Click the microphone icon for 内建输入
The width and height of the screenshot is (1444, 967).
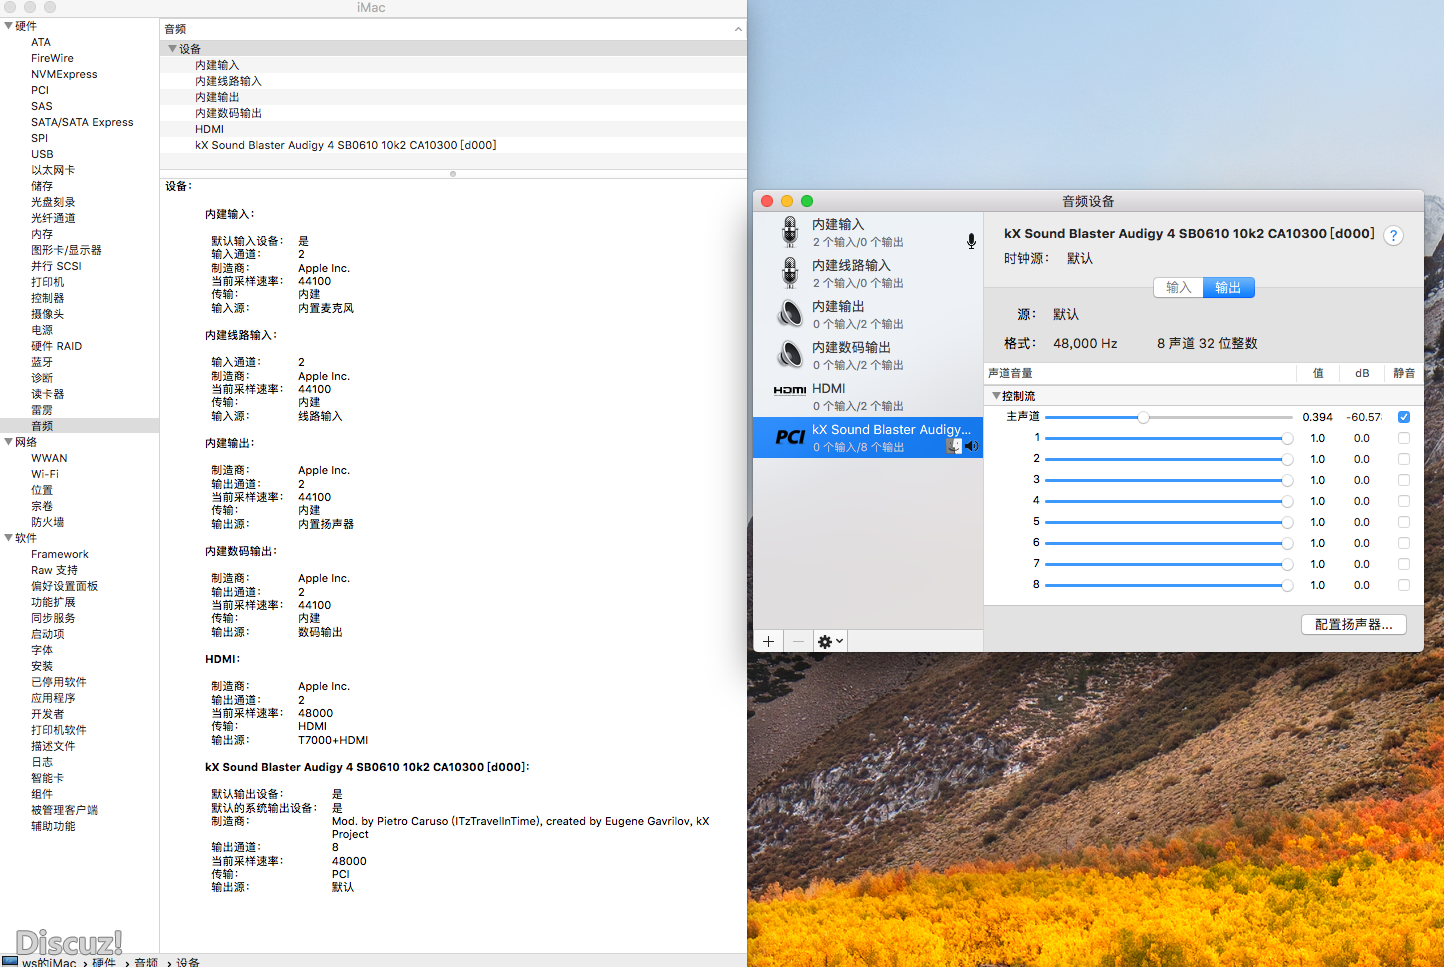tap(790, 232)
